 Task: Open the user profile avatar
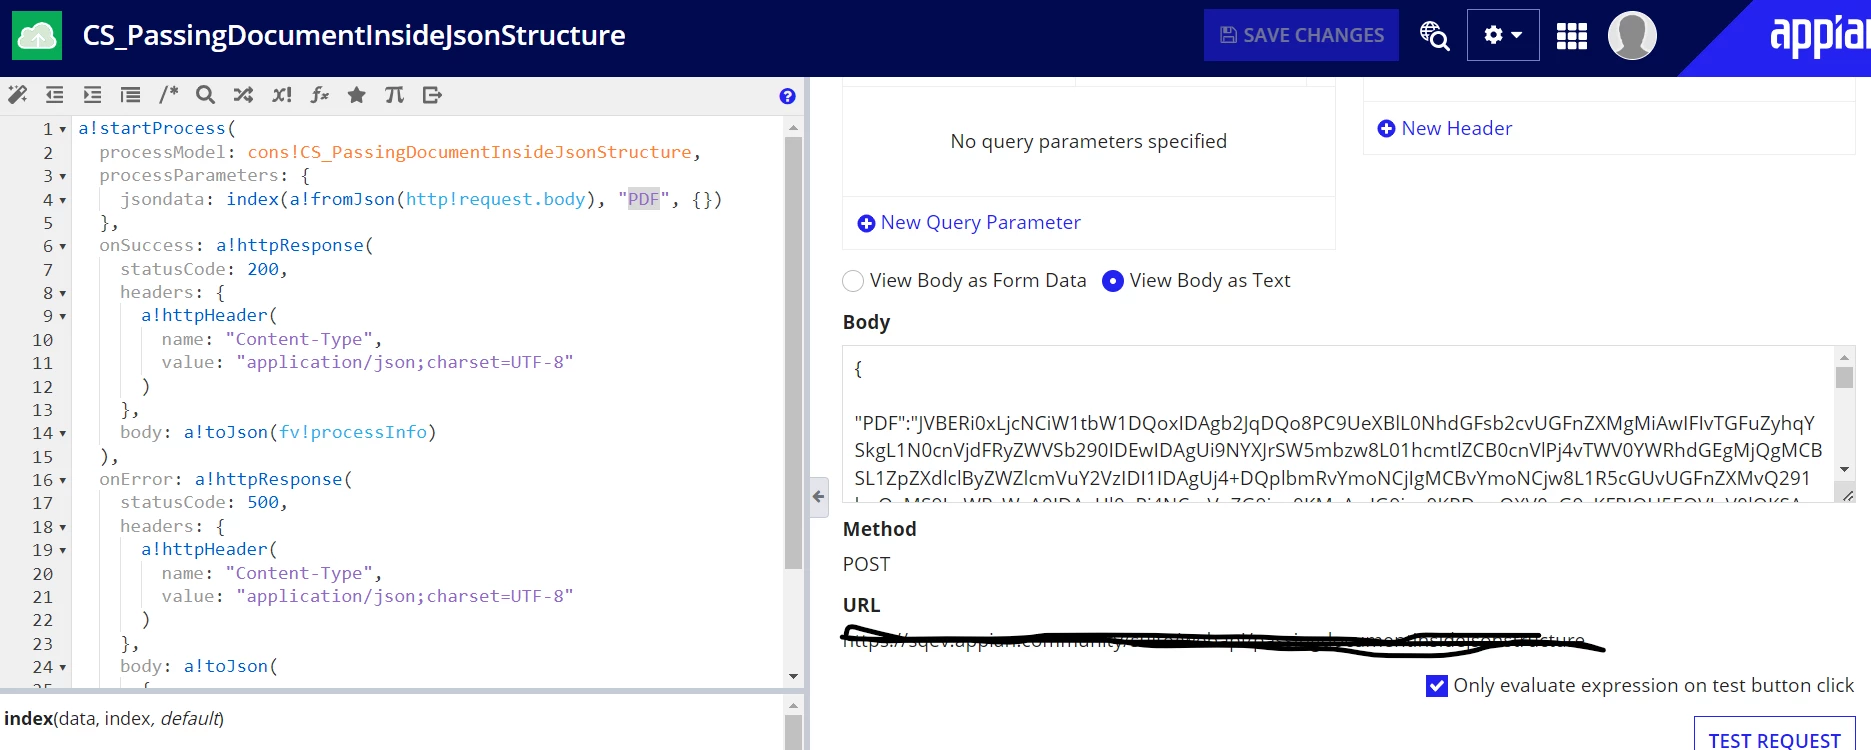pos(1632,36)
